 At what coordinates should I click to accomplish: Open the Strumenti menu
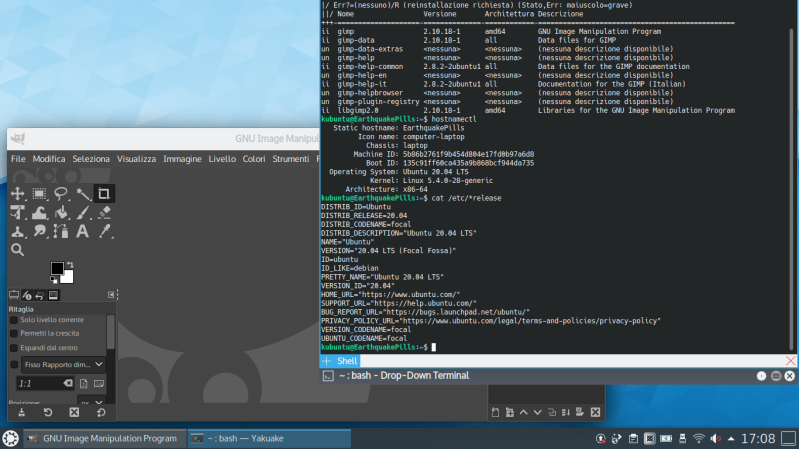pyautogui.click(x=290, y=159)
